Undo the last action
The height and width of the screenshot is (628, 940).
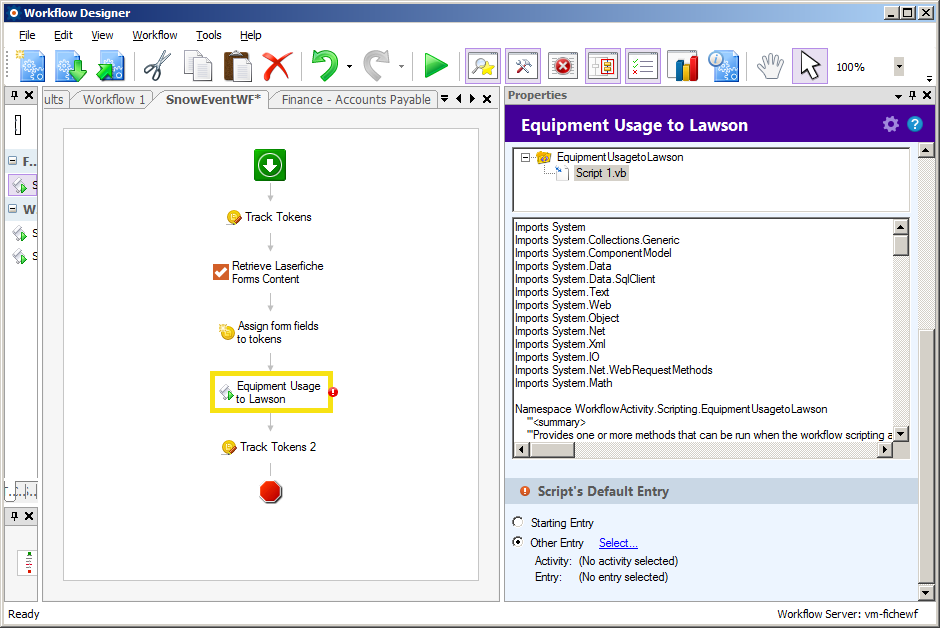[x=326, y=65]
